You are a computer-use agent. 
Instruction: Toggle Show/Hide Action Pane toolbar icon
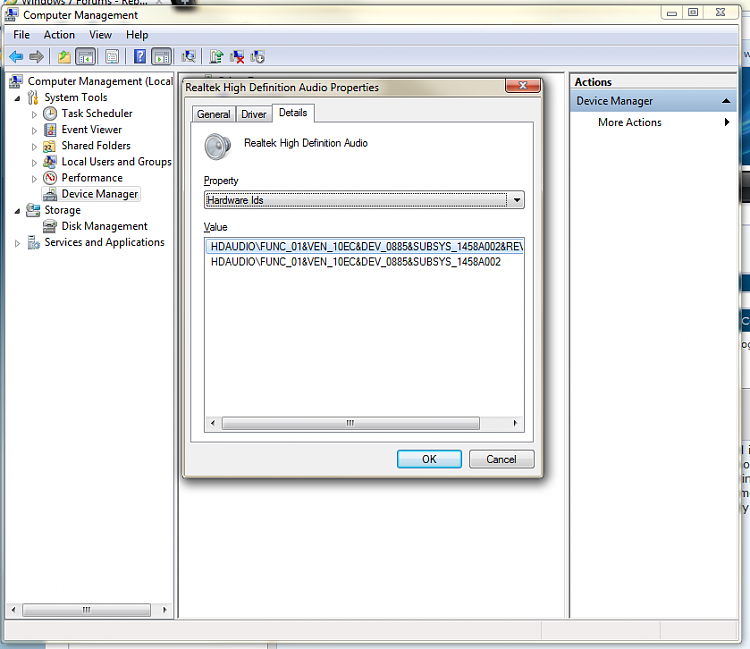[x=162, y=57]
